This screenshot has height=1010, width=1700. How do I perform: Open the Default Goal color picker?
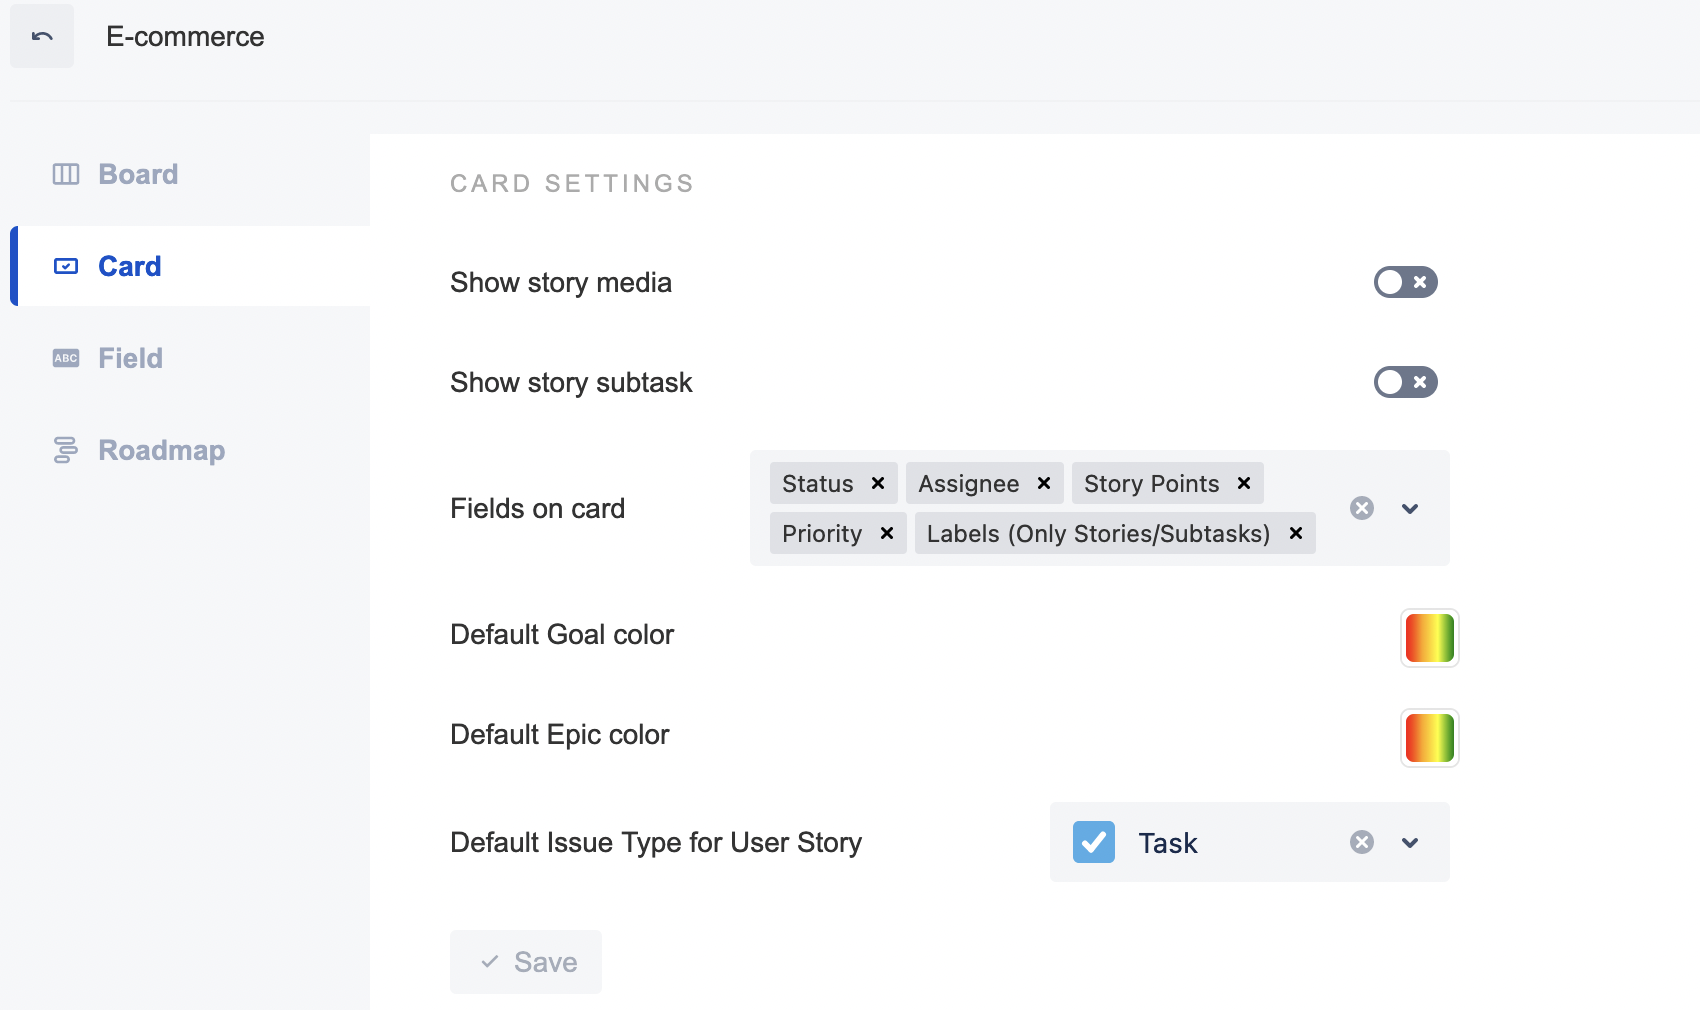1429,638
